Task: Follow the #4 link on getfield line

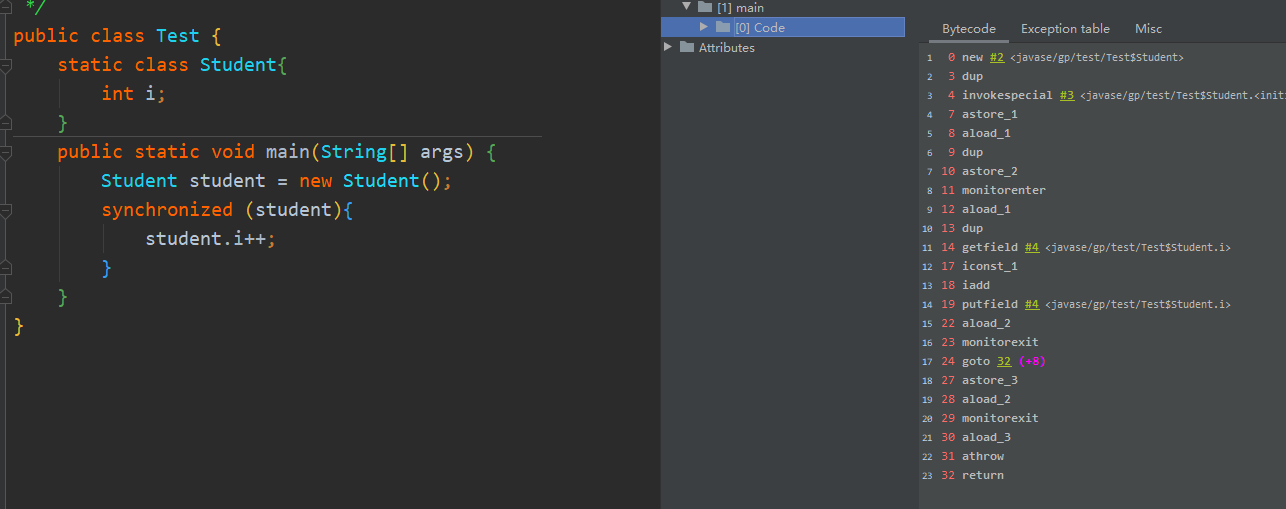Action: click(x=1032, y=248)
